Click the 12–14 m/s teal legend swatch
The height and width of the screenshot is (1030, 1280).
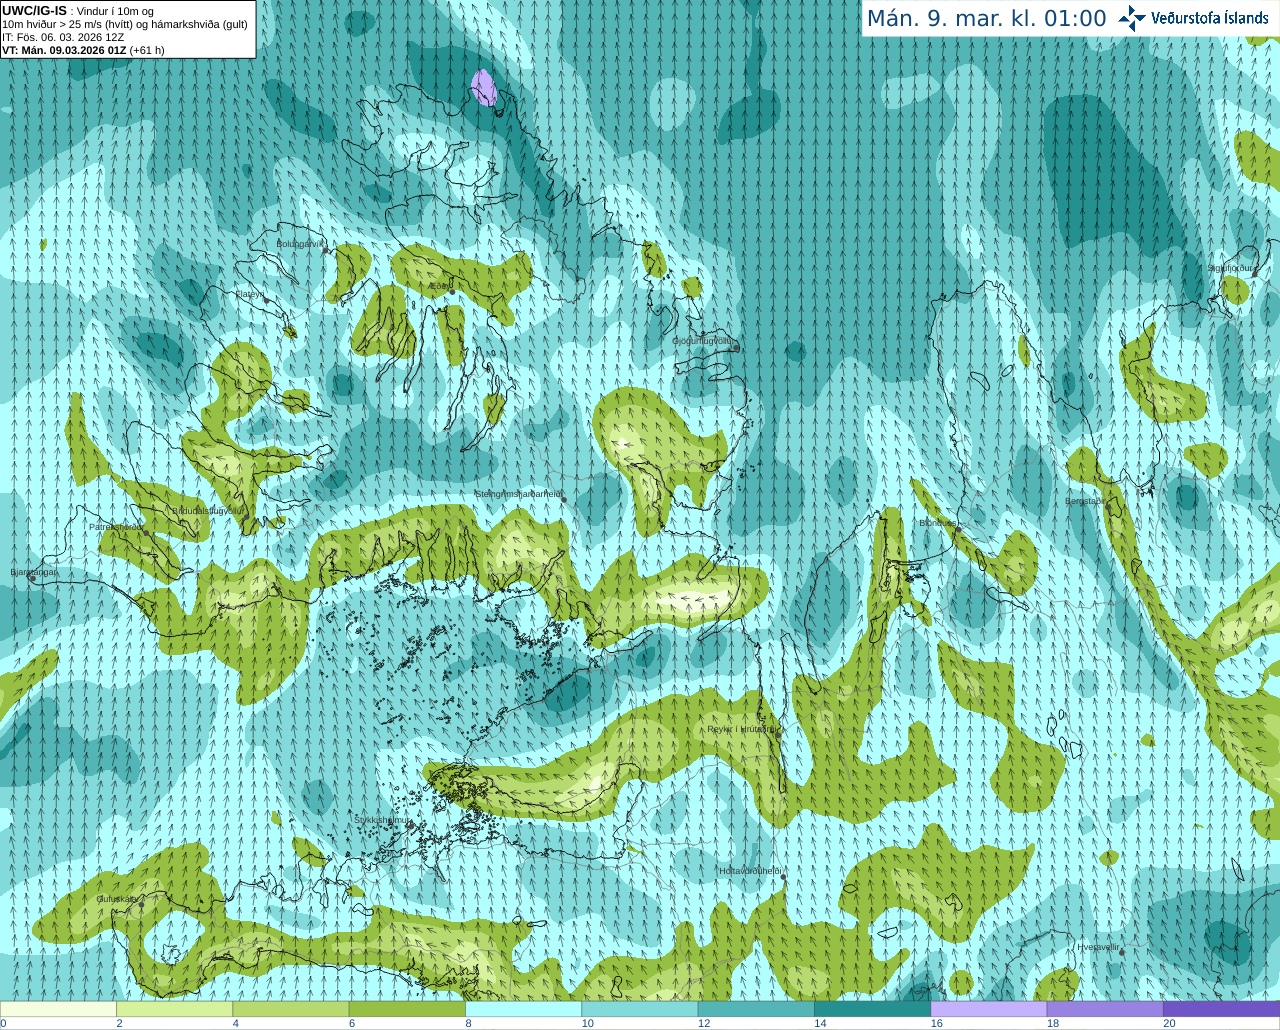[x=756, y=1009]
